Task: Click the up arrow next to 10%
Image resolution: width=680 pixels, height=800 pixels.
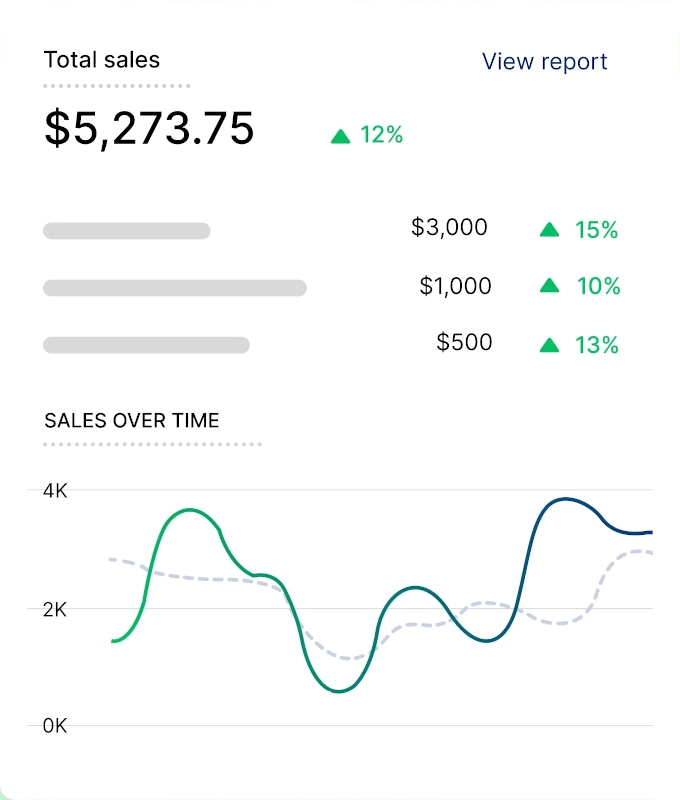Action: tap(549, 286)
